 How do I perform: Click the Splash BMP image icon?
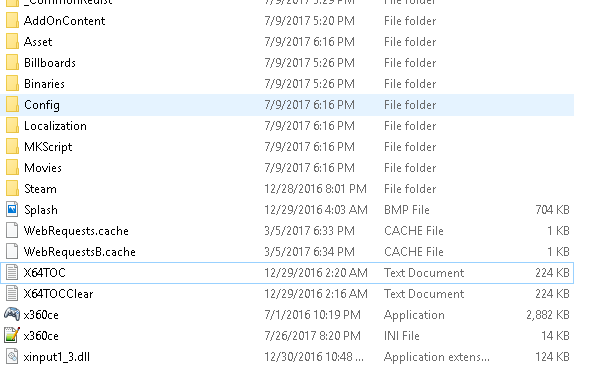coord(12,209)
